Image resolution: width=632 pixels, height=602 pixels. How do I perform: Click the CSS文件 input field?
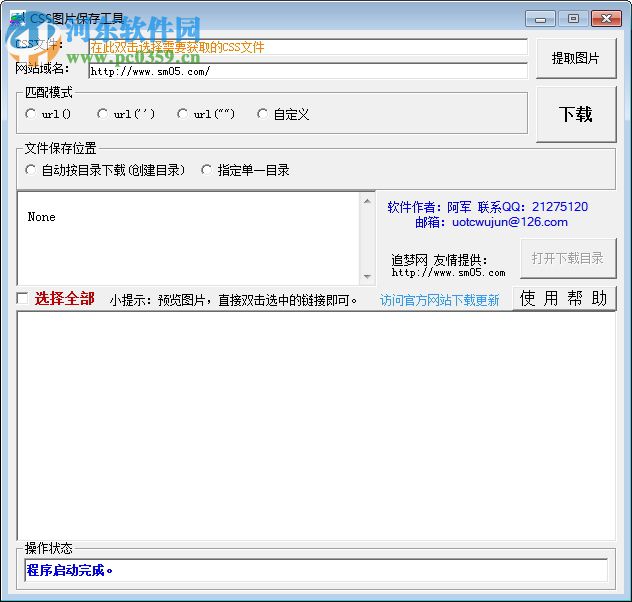[308, 47]
